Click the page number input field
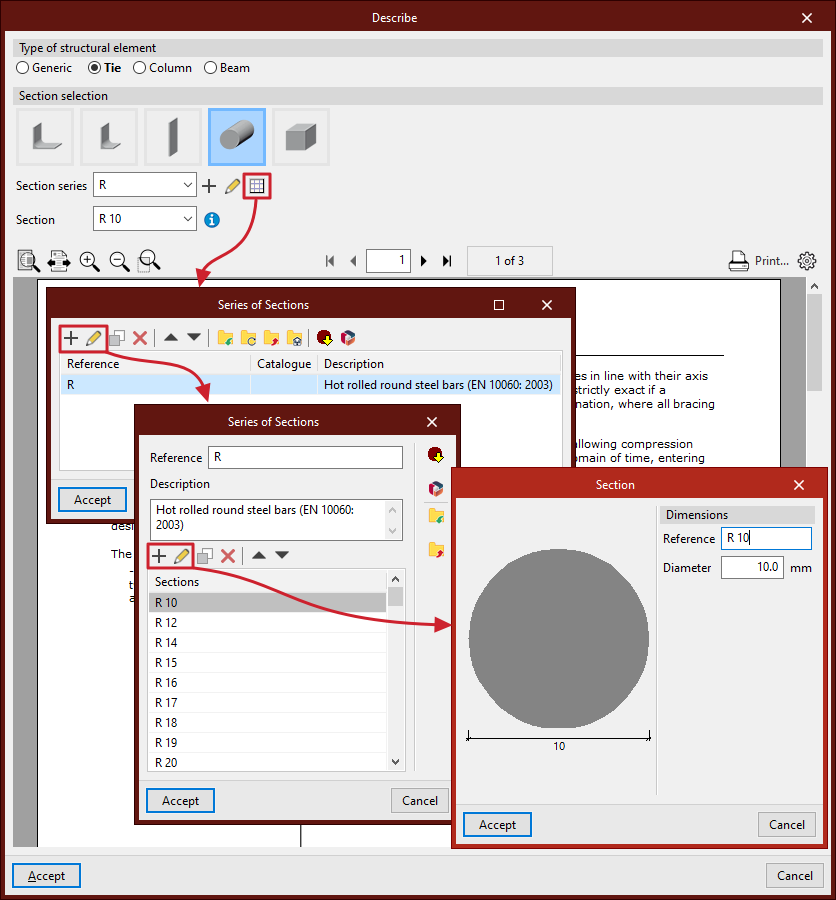This screenshot has width=836, height=900. pyautogui.click(x=388, y=261)
